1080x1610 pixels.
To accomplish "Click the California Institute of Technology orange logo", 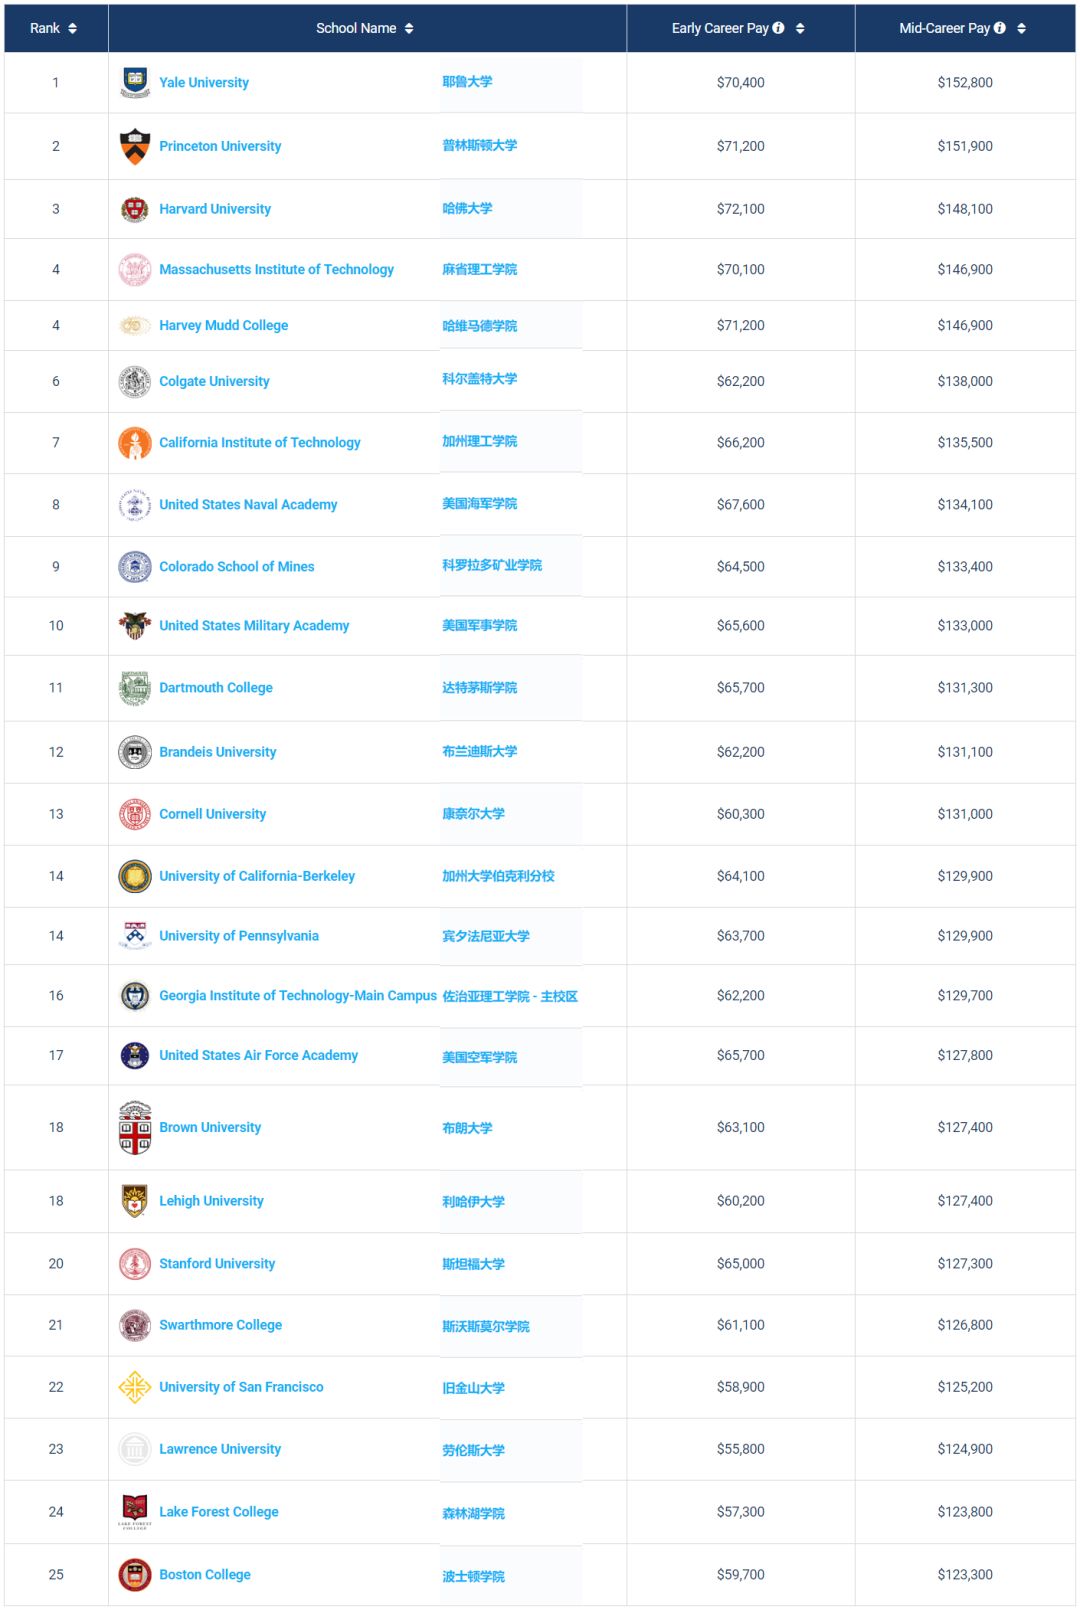I will tap(135, 443).
